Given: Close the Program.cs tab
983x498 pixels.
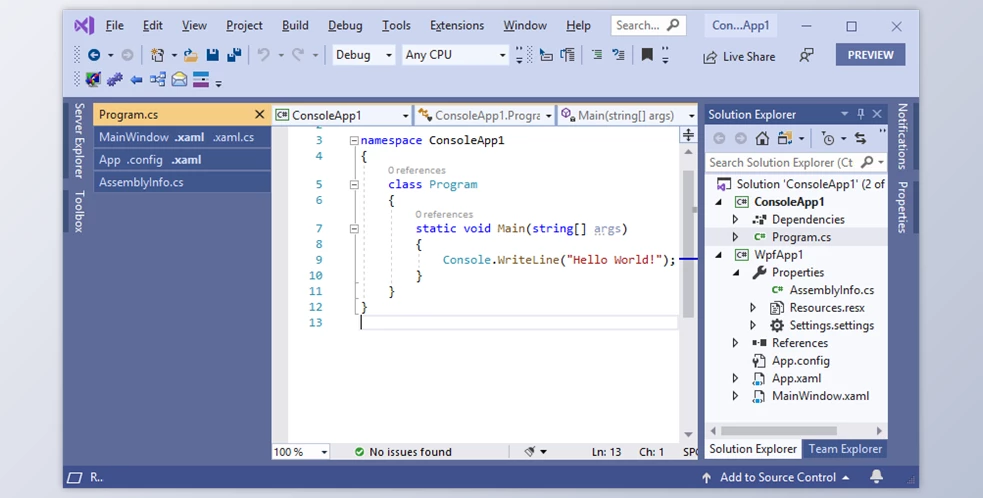Looking at the screenshot, I should pyautogui.click(x=260, y=115).
